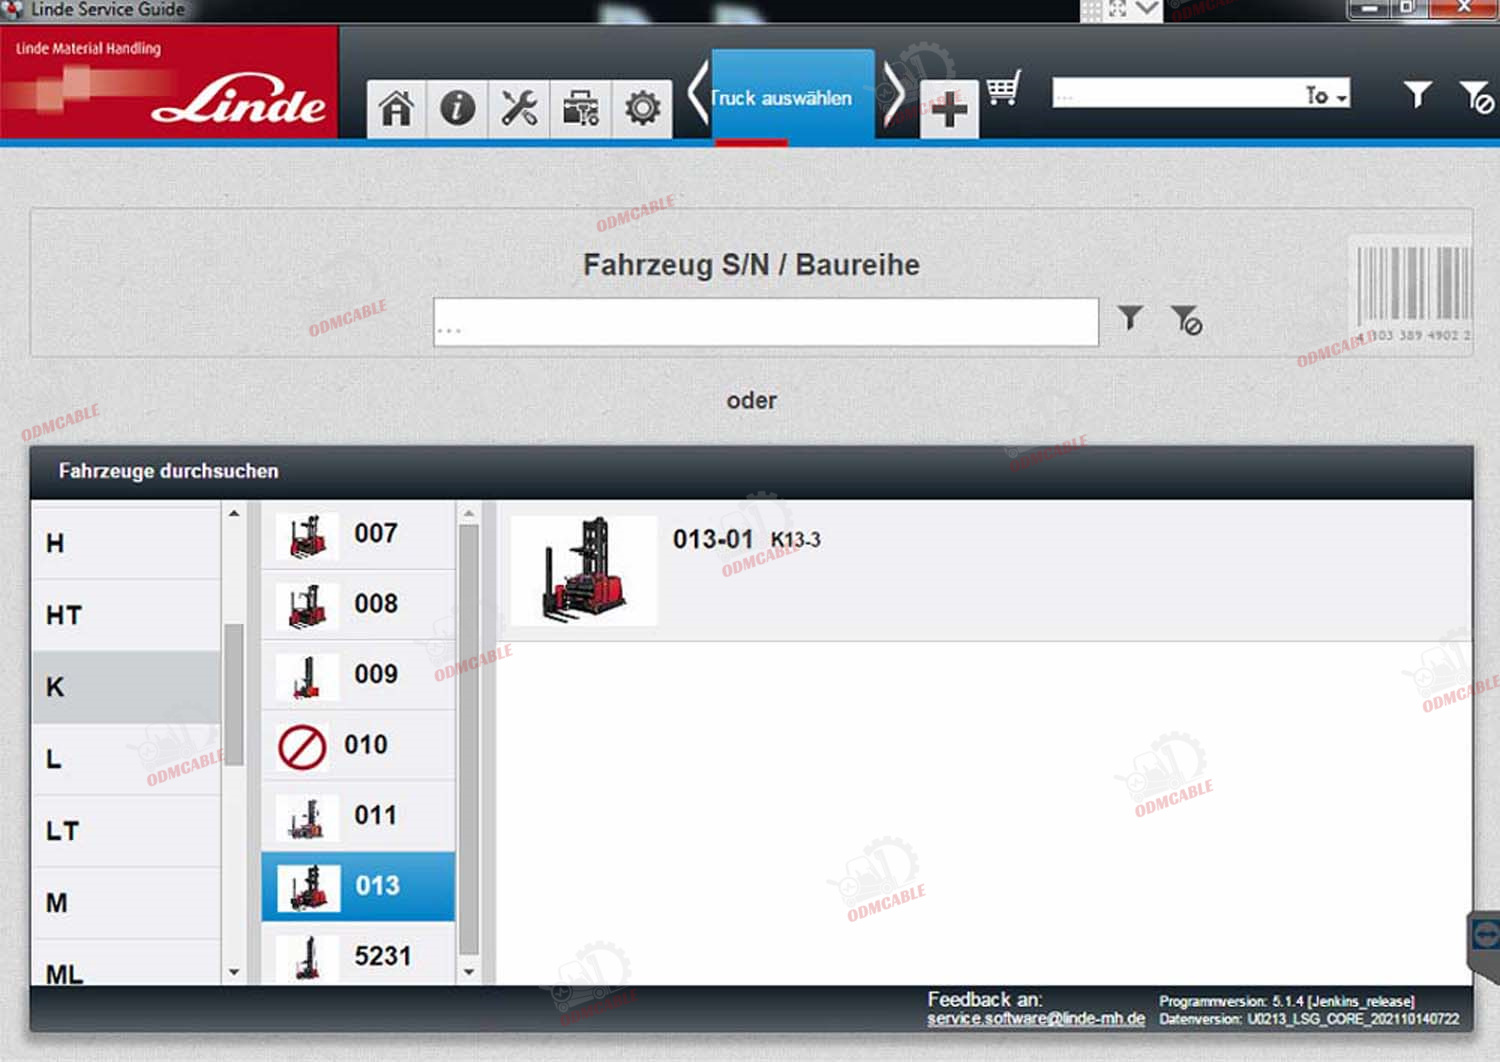Click the barcode scan image
The width and height of the screenshot is (1500, 1062).
[x=1413, y=291]
